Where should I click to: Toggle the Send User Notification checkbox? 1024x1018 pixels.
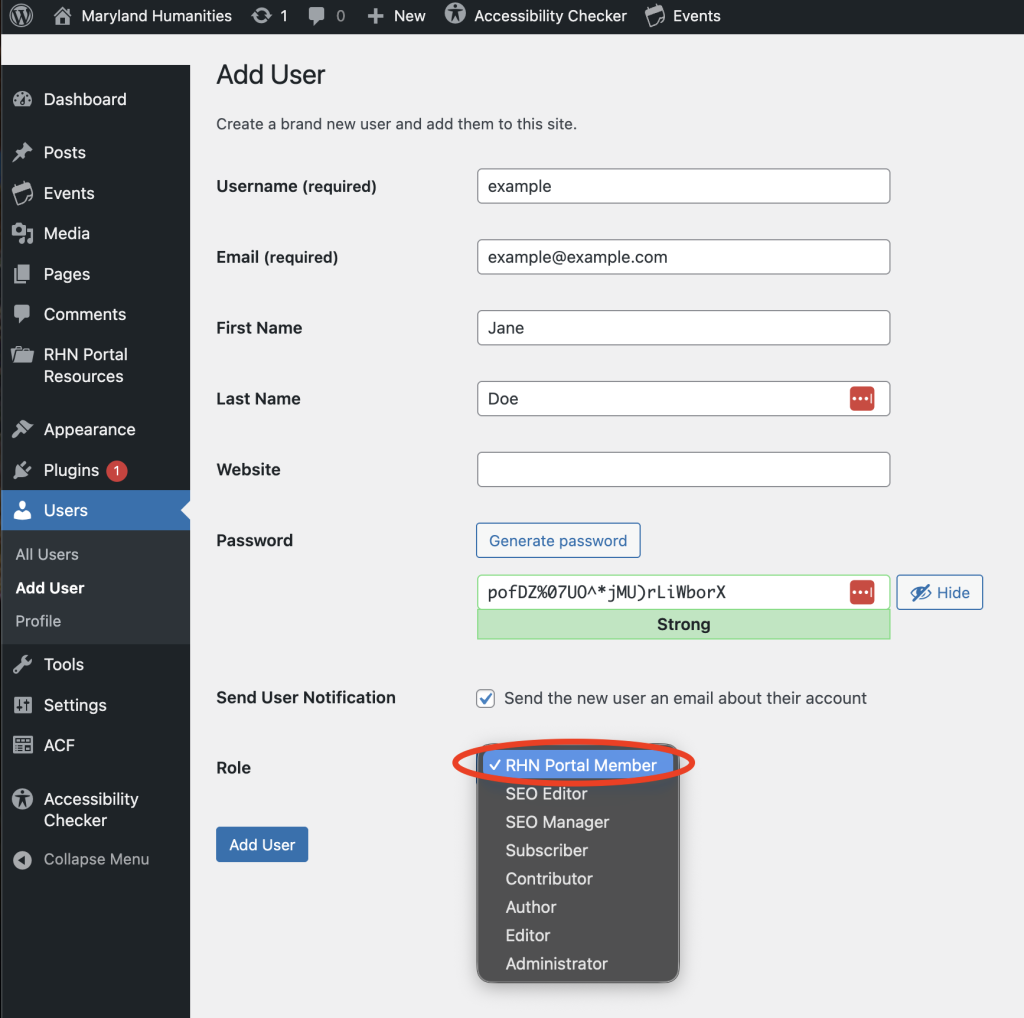(x=485, y=698)
